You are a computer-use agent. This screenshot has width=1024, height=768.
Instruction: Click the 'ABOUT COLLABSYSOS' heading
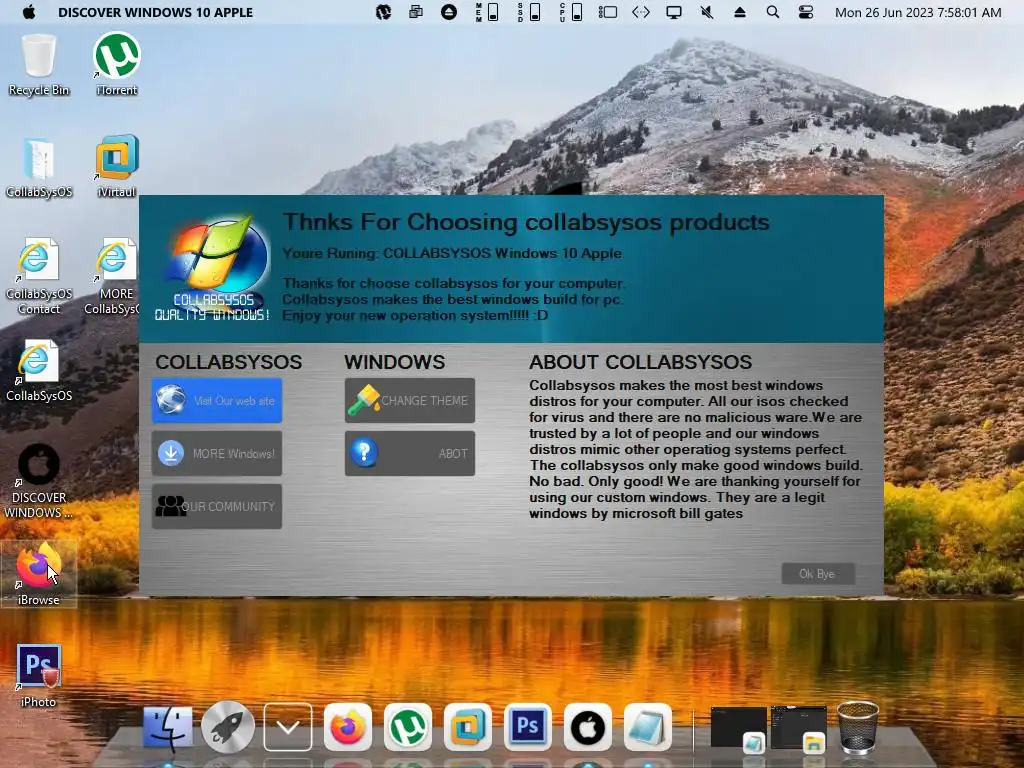640,362
